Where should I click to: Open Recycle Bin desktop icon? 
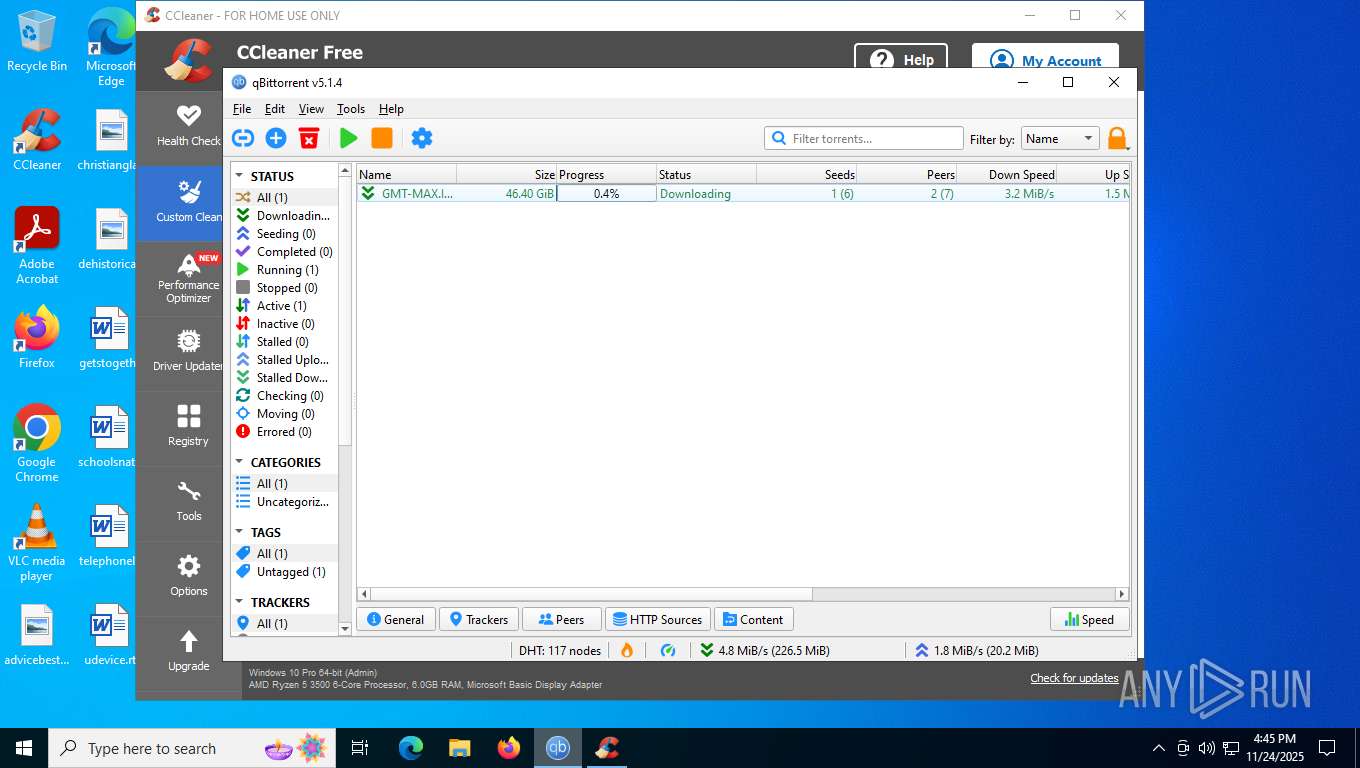37,41
